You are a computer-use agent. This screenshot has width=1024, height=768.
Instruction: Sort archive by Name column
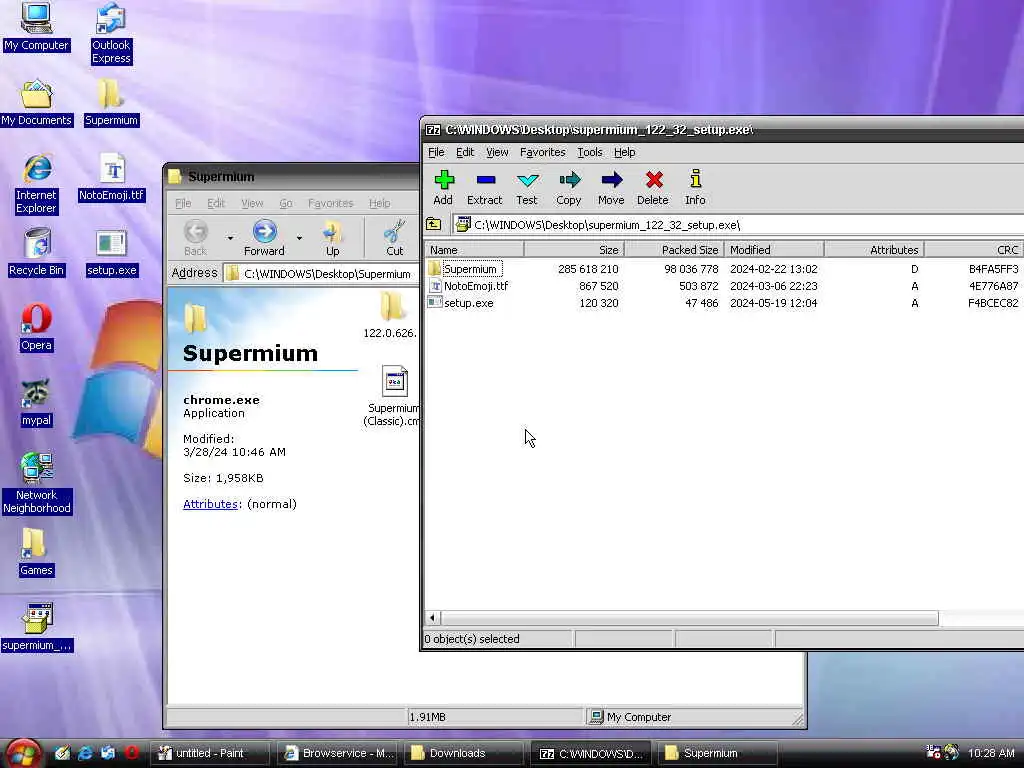coord(474,250)
